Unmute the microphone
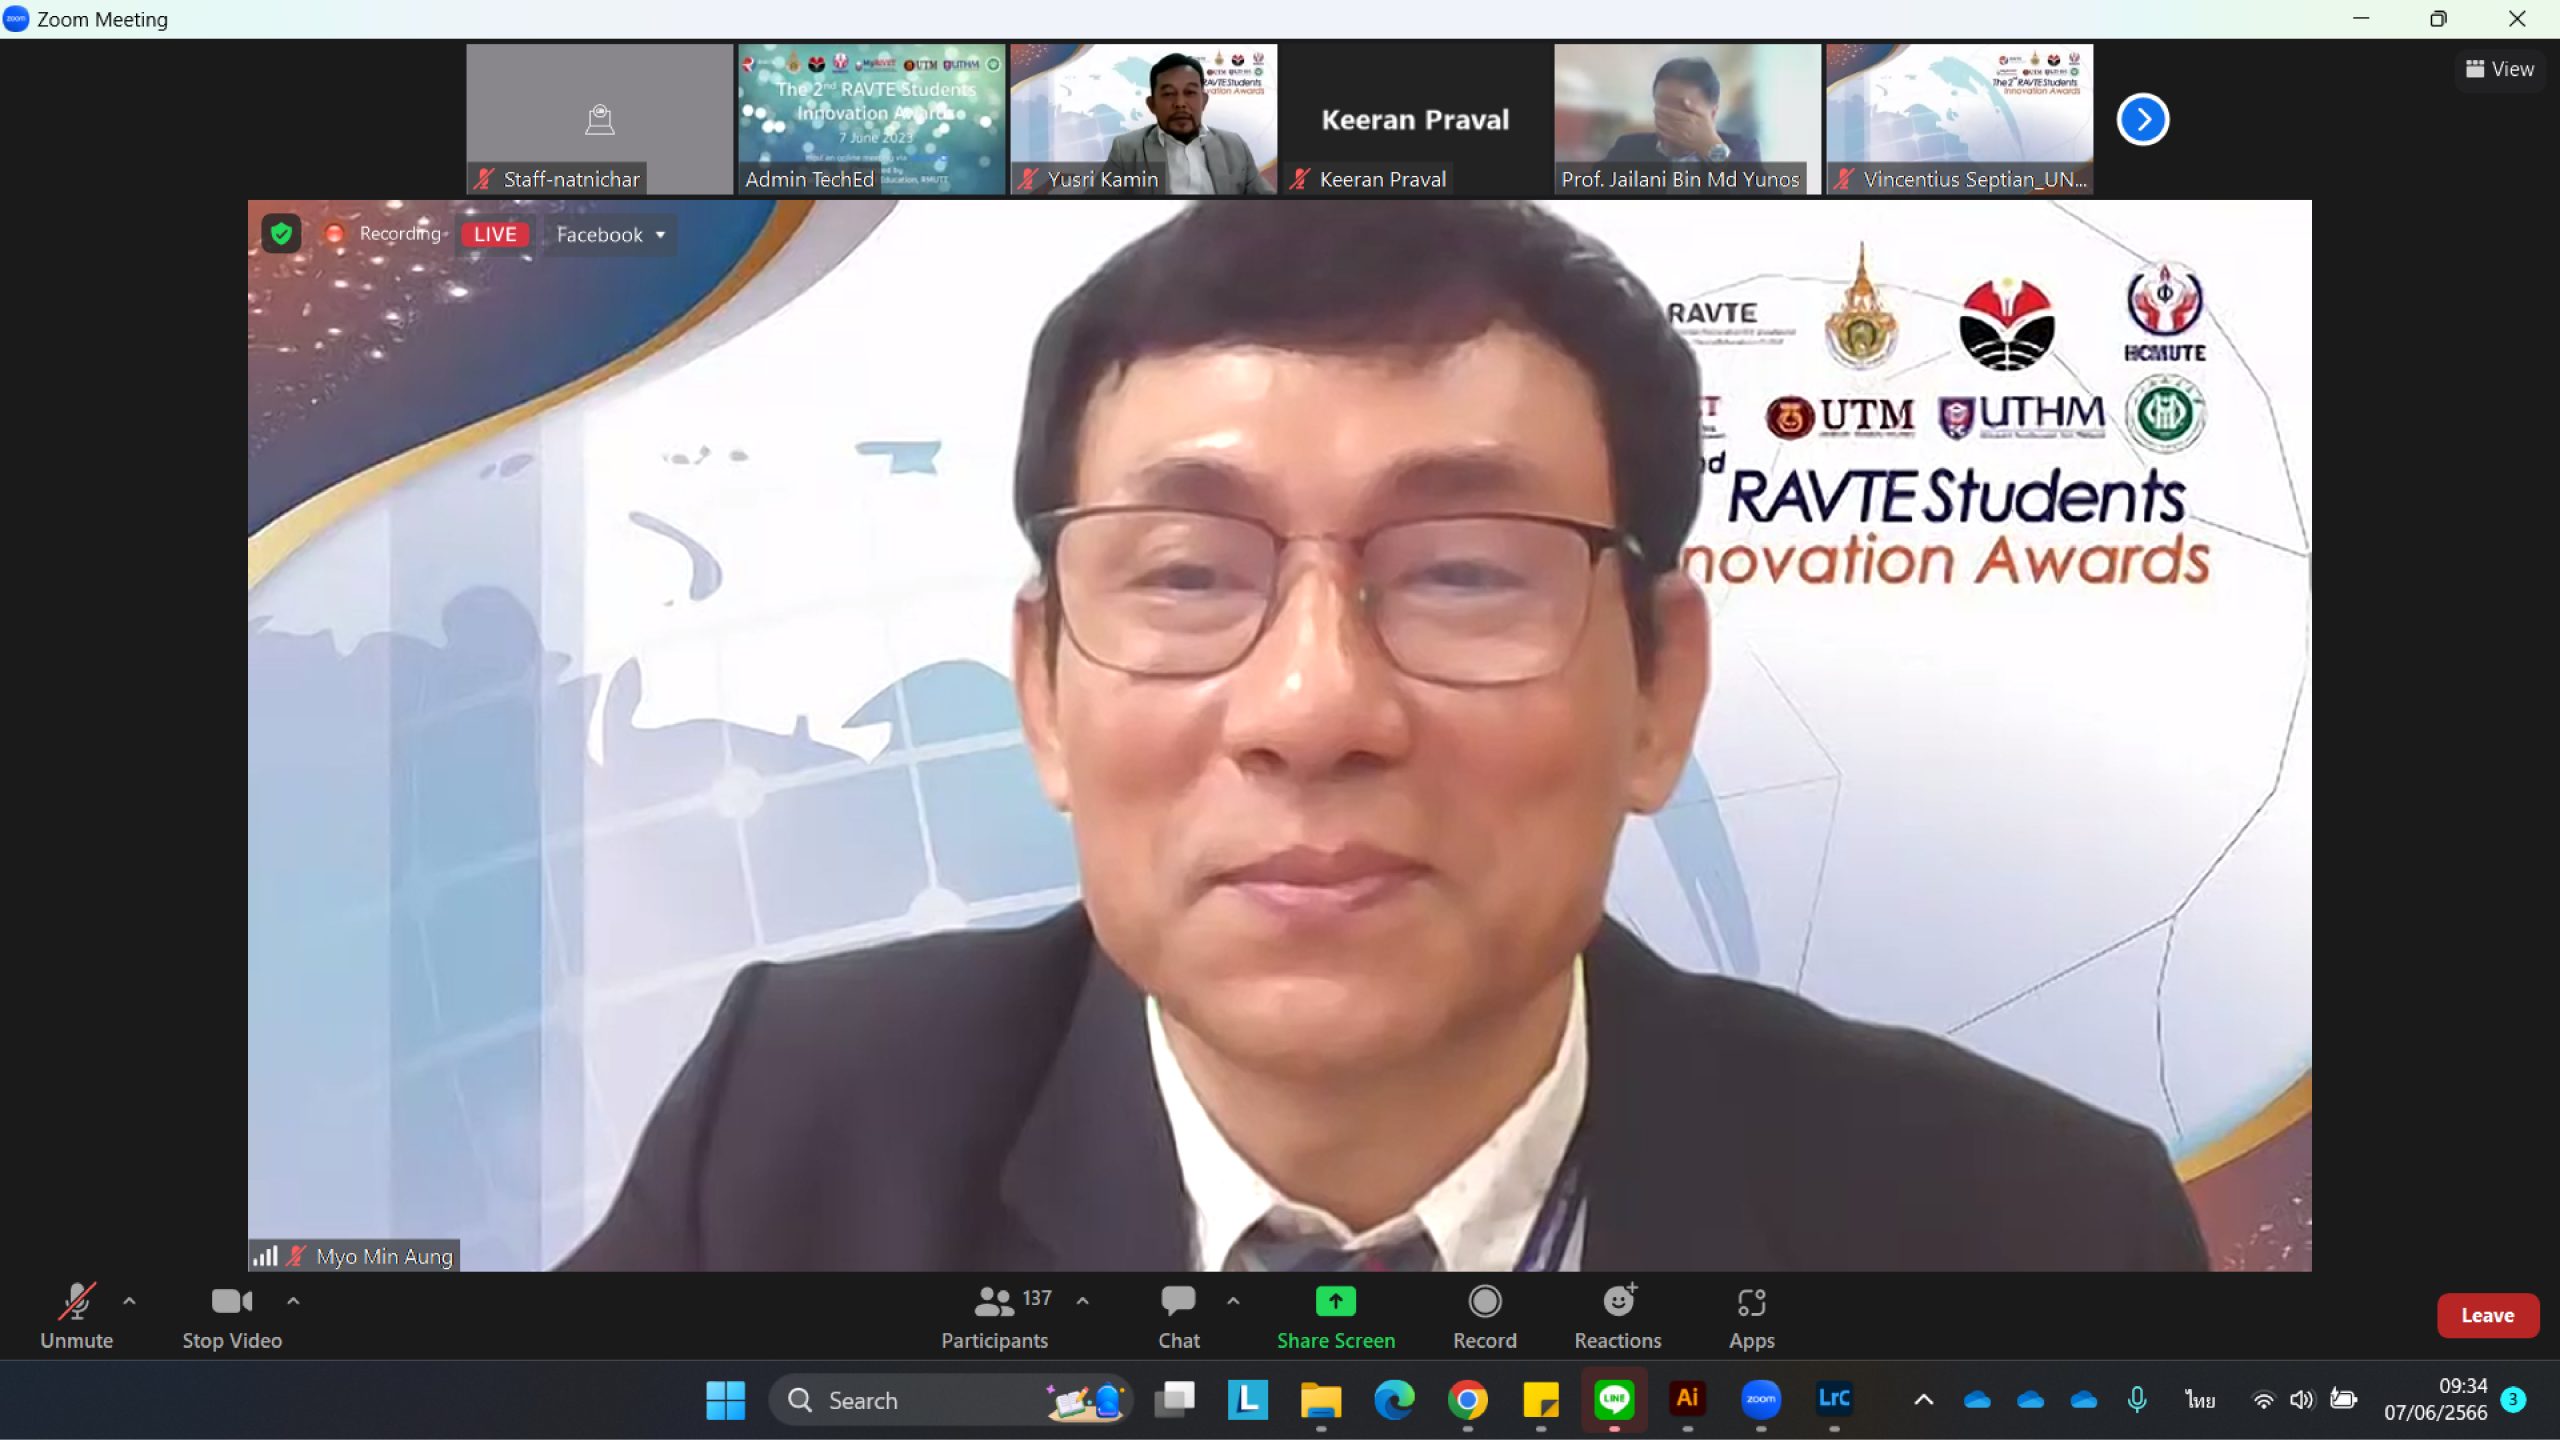This screenshot has width=2560, height=1440. click(x=76, y=1316)
